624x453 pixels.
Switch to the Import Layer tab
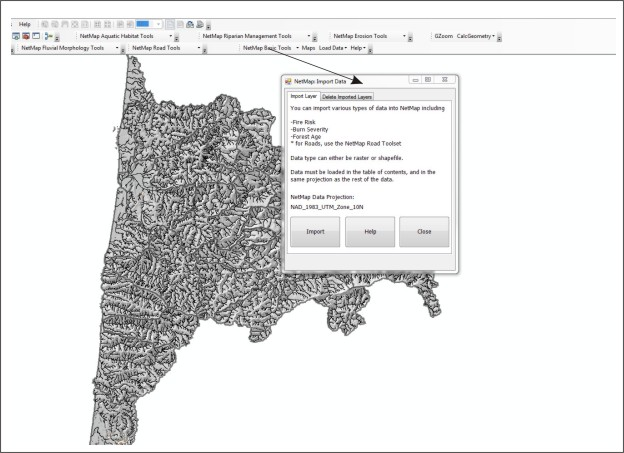point(303,97)
